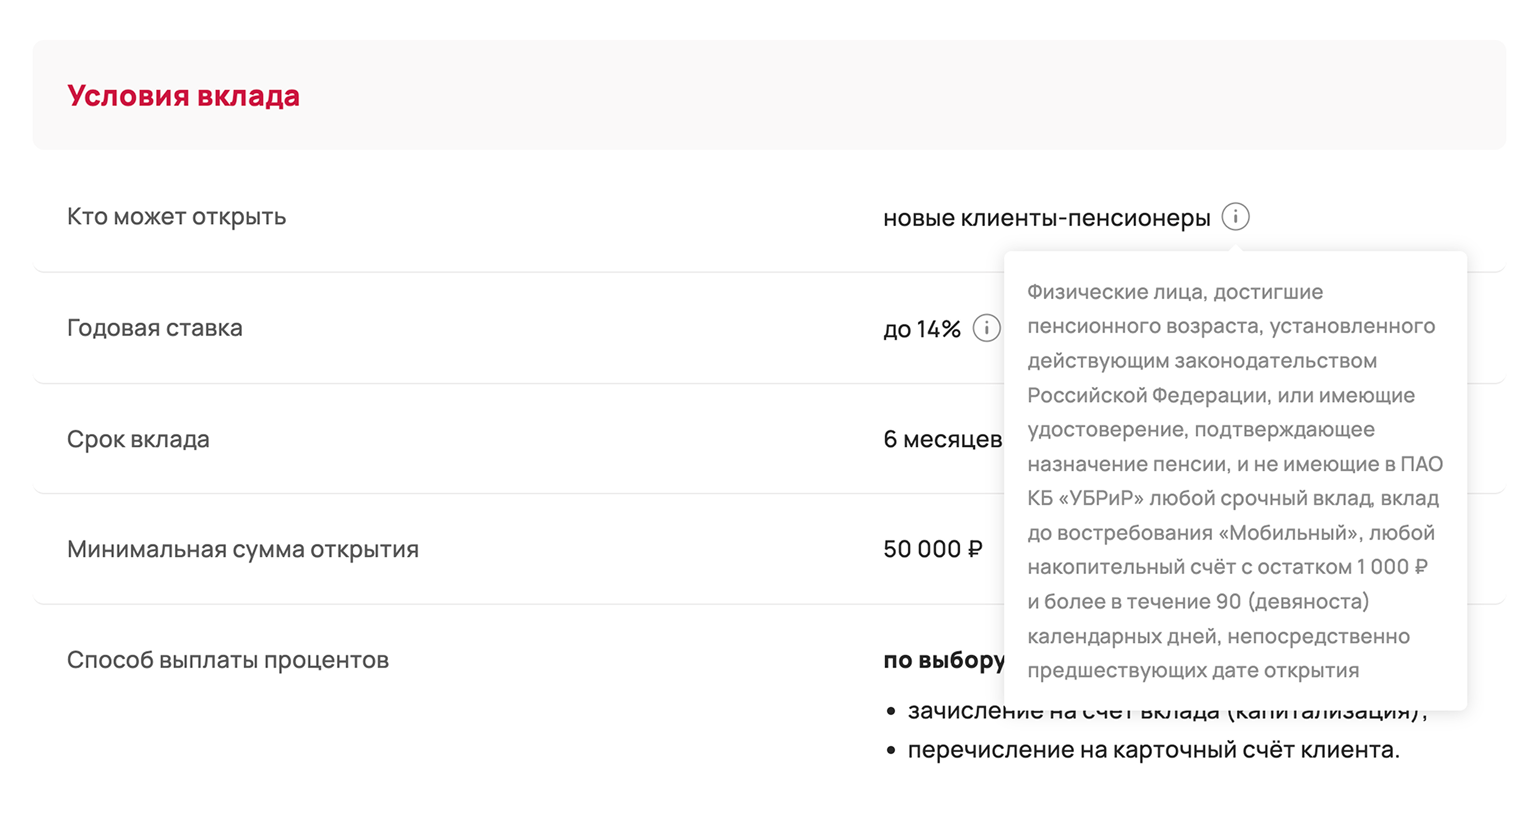The image size is (1540, 827).
Task: Select the Минимальная сумма открытия label
Action: [242, 549]
